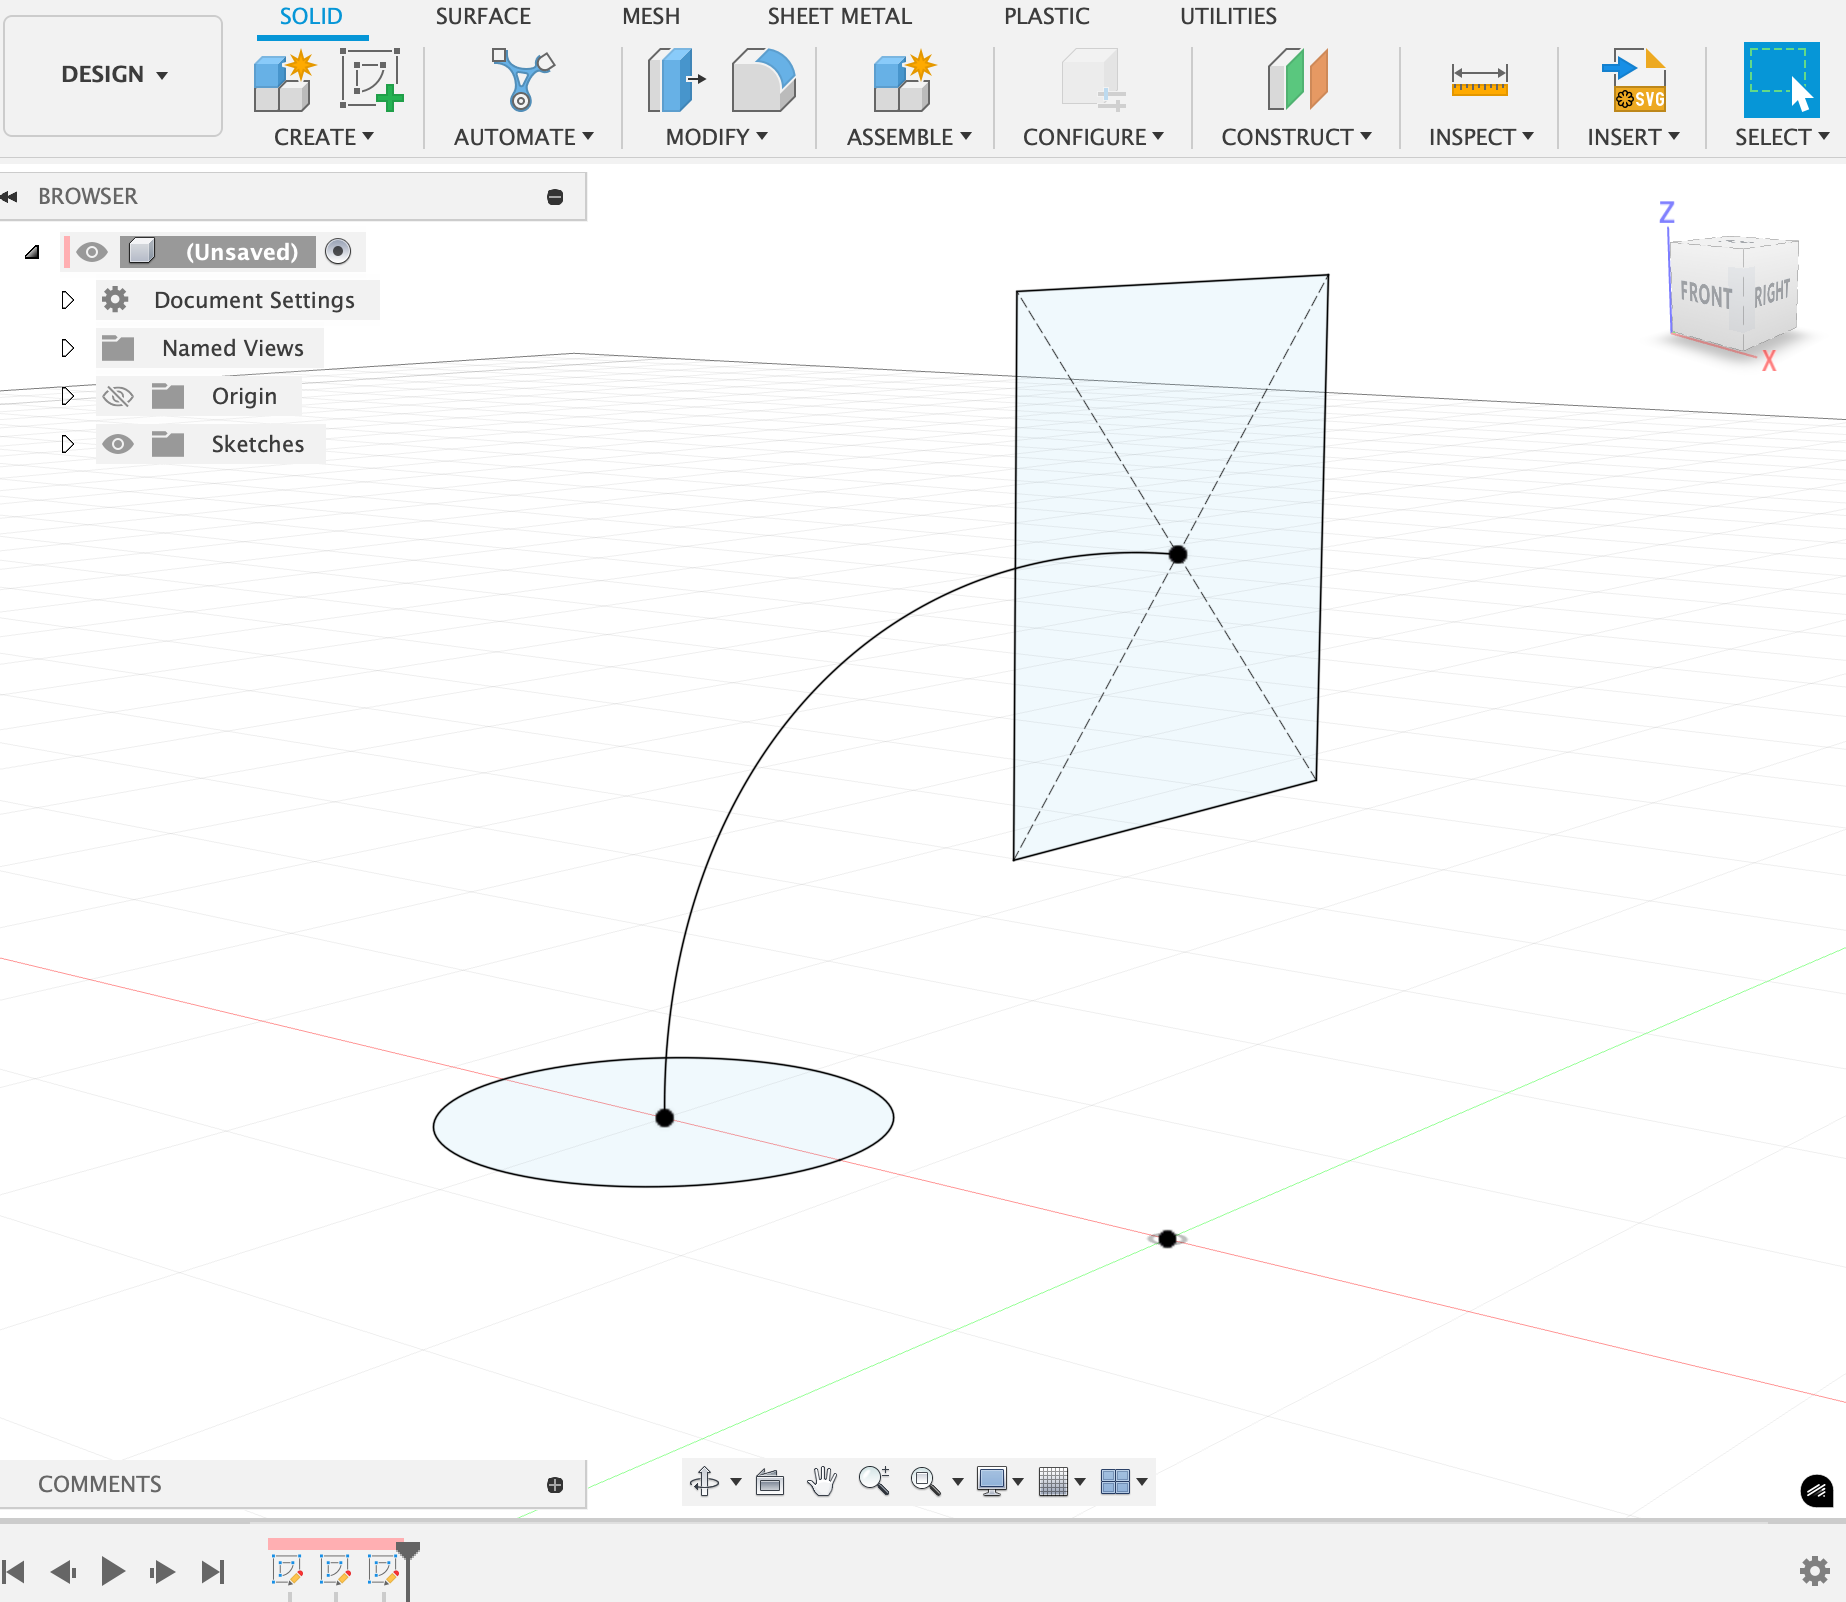Select the Automate tool icon

(x=522, y=79)
